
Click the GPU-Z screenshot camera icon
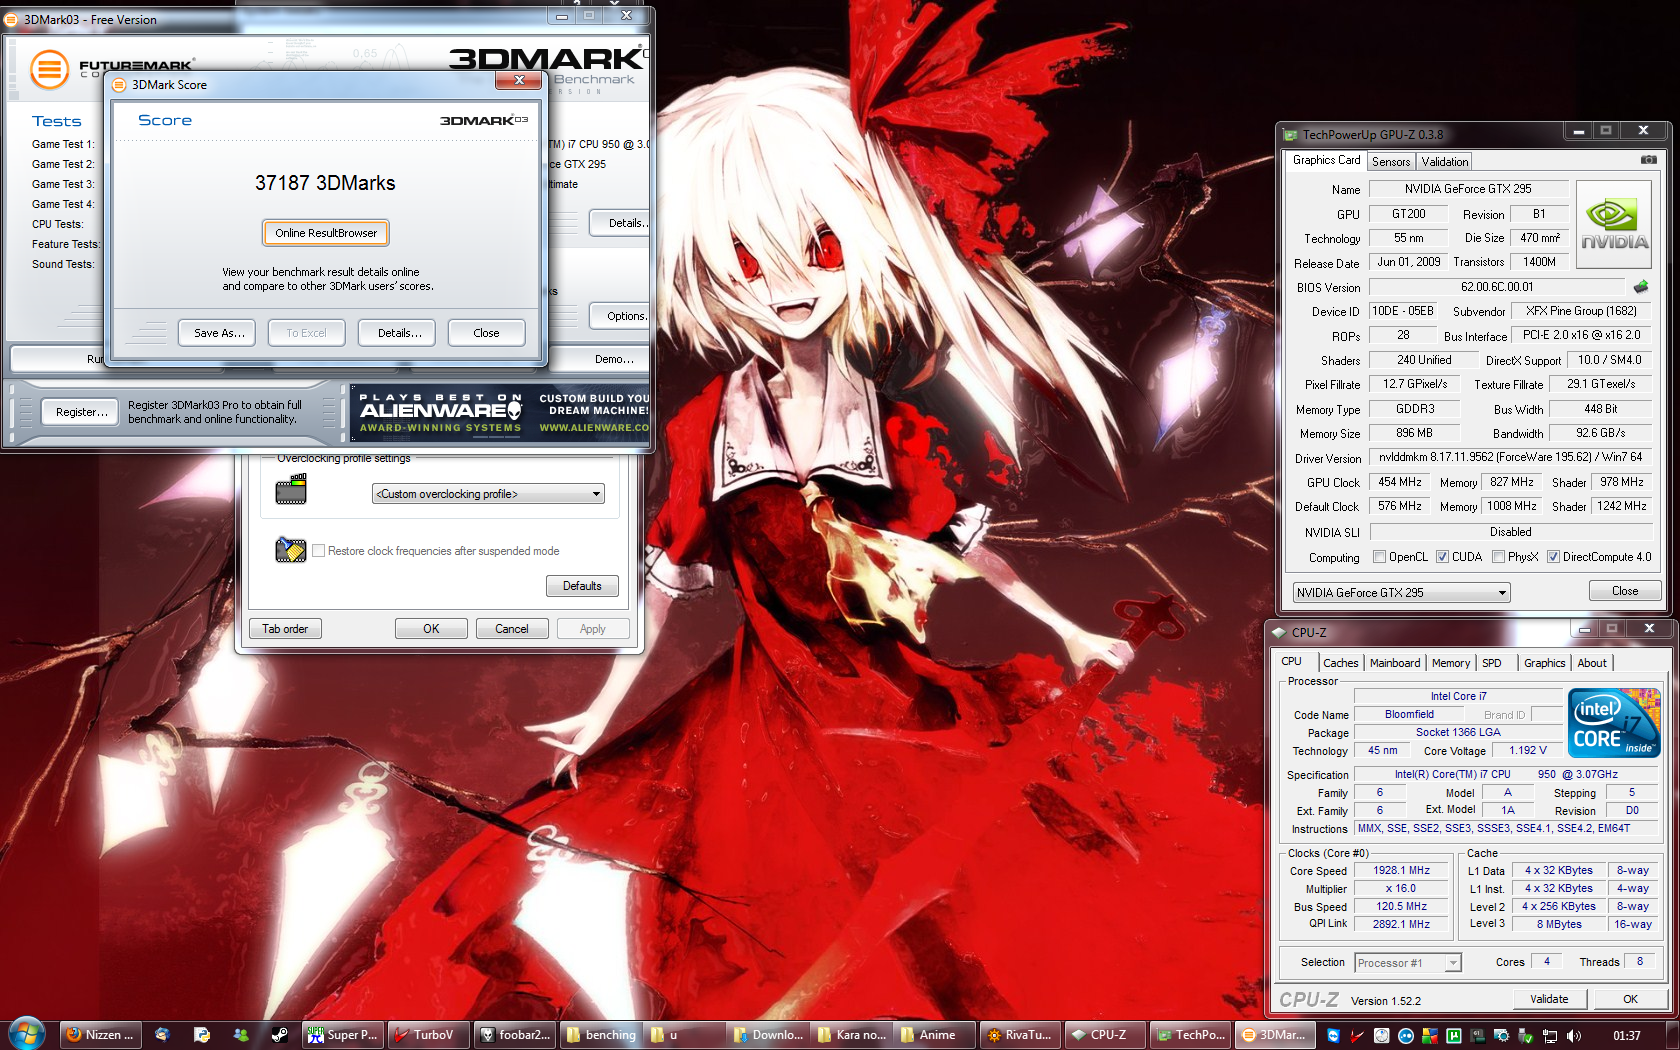tap(1649, 160)
